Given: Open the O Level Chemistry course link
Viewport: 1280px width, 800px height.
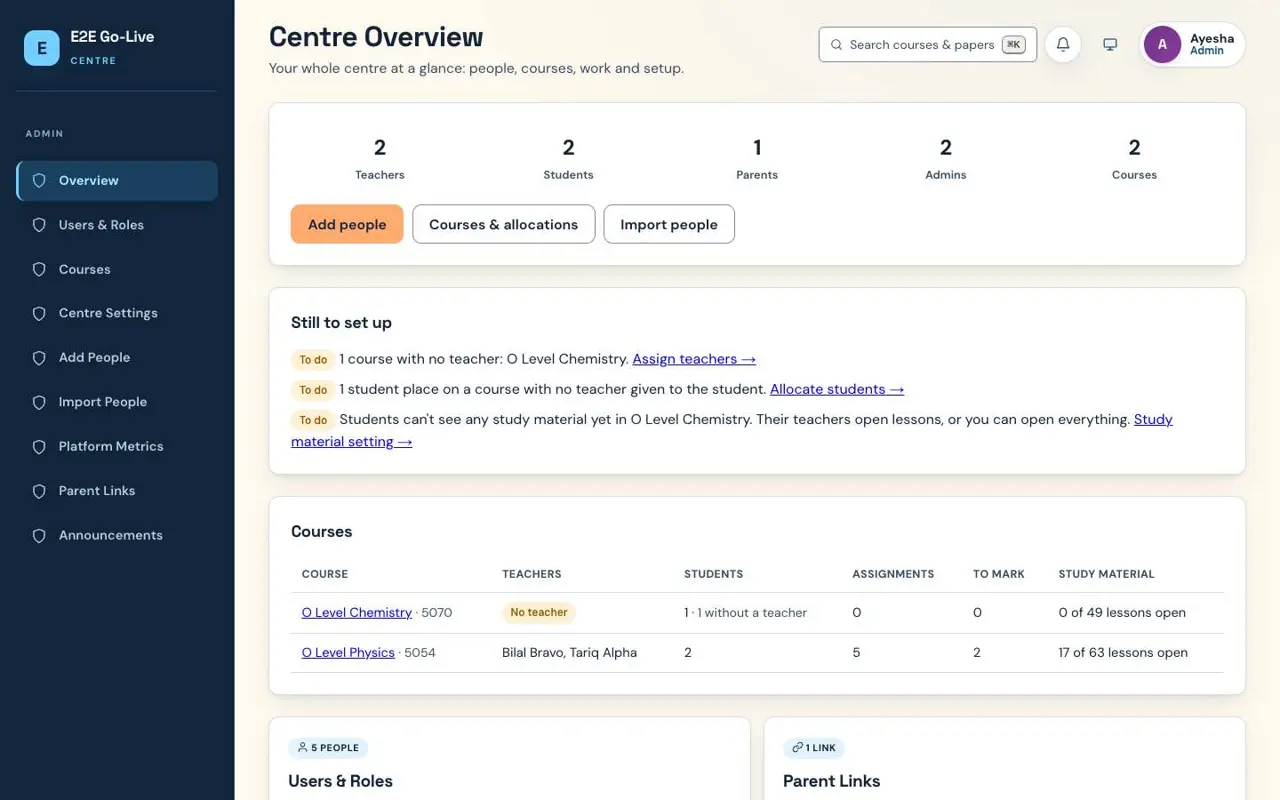Looking at the screenshot, I should tap(357, 613).
